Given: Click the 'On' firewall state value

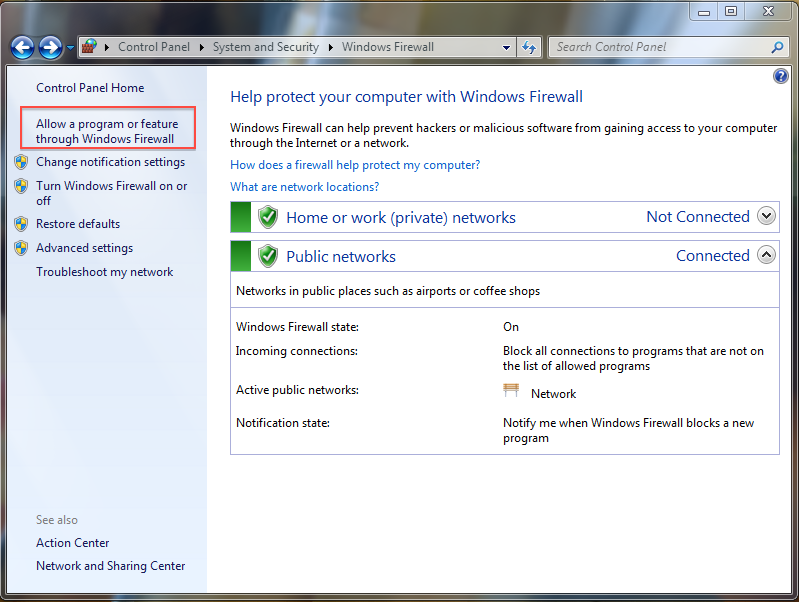Looking at the screenshot, I should pos(511,327).
